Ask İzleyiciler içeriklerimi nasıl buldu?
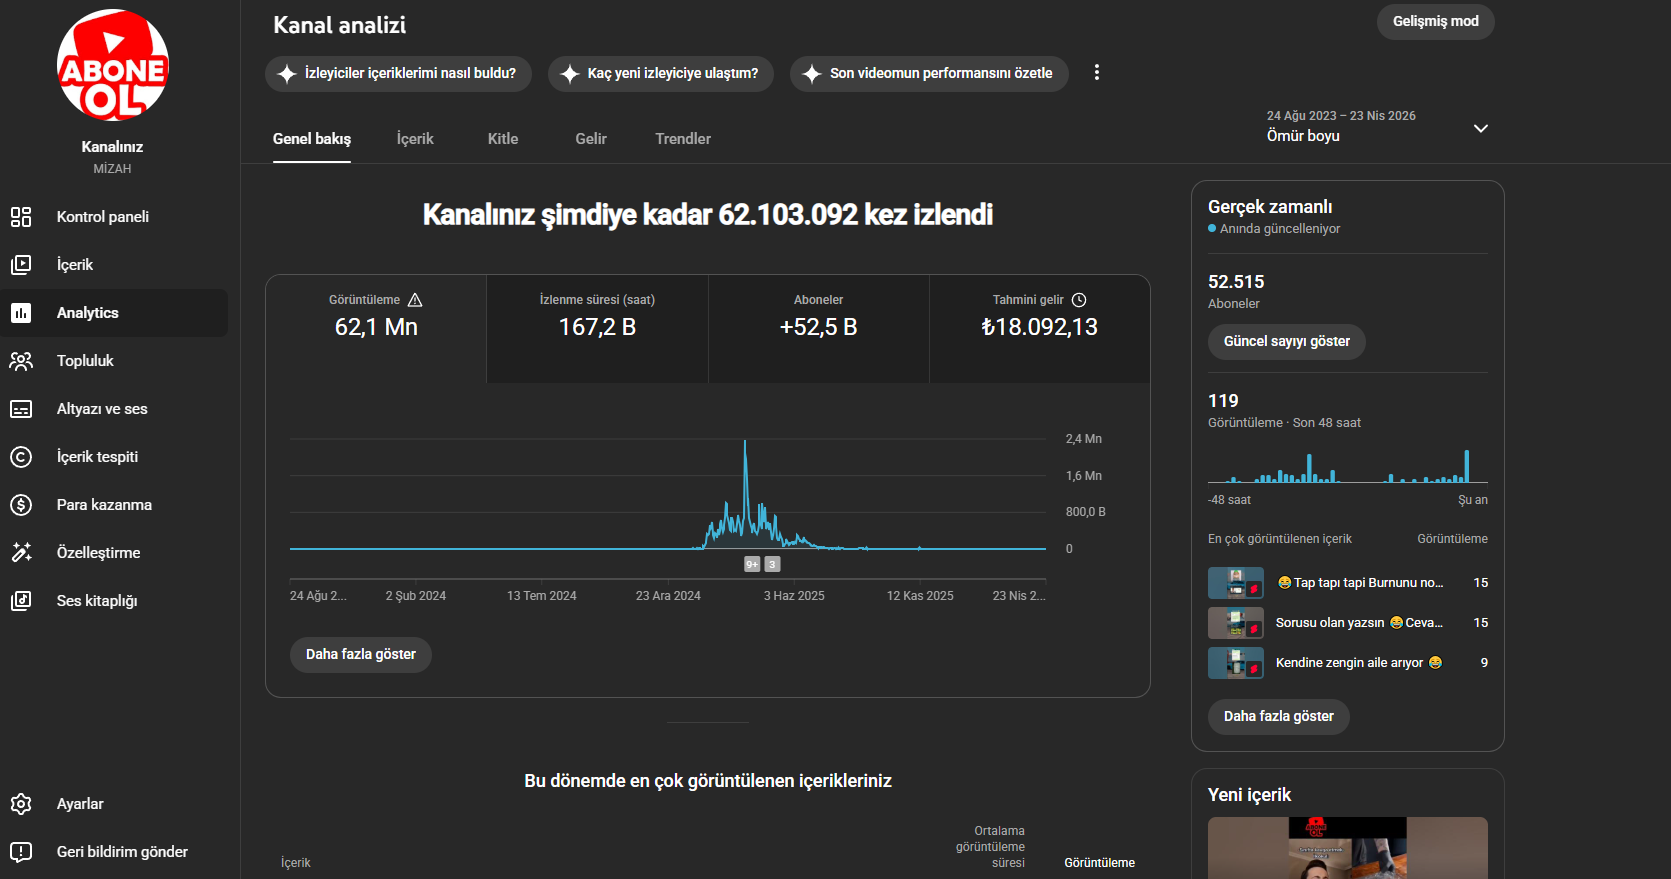The width and height of the screenshot is (1671, 879). click(x=398, y=74)
